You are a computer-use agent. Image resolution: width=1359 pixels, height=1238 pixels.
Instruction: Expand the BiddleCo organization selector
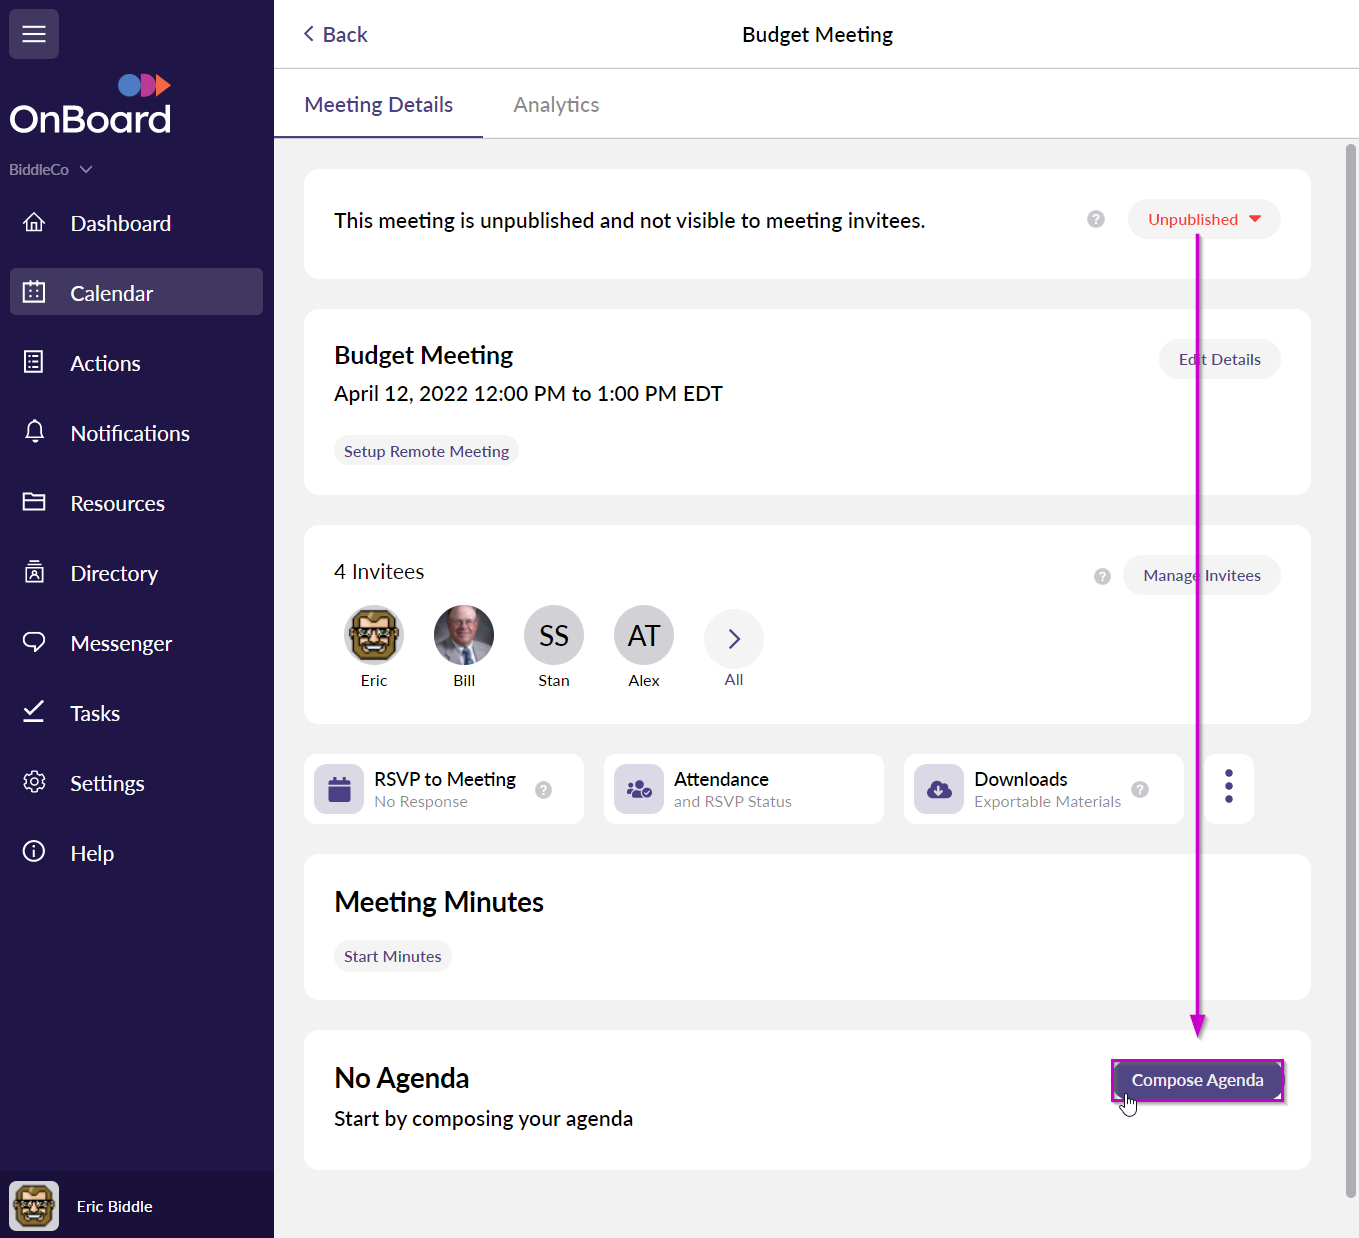click(50, 169)
